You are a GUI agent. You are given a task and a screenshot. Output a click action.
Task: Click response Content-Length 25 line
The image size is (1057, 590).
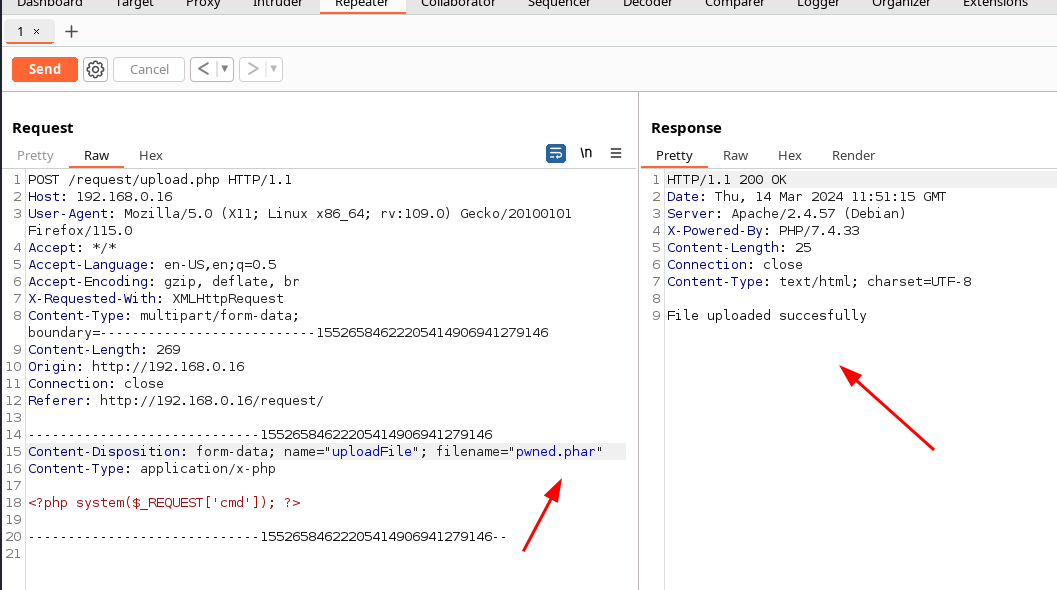coord(739,247)
